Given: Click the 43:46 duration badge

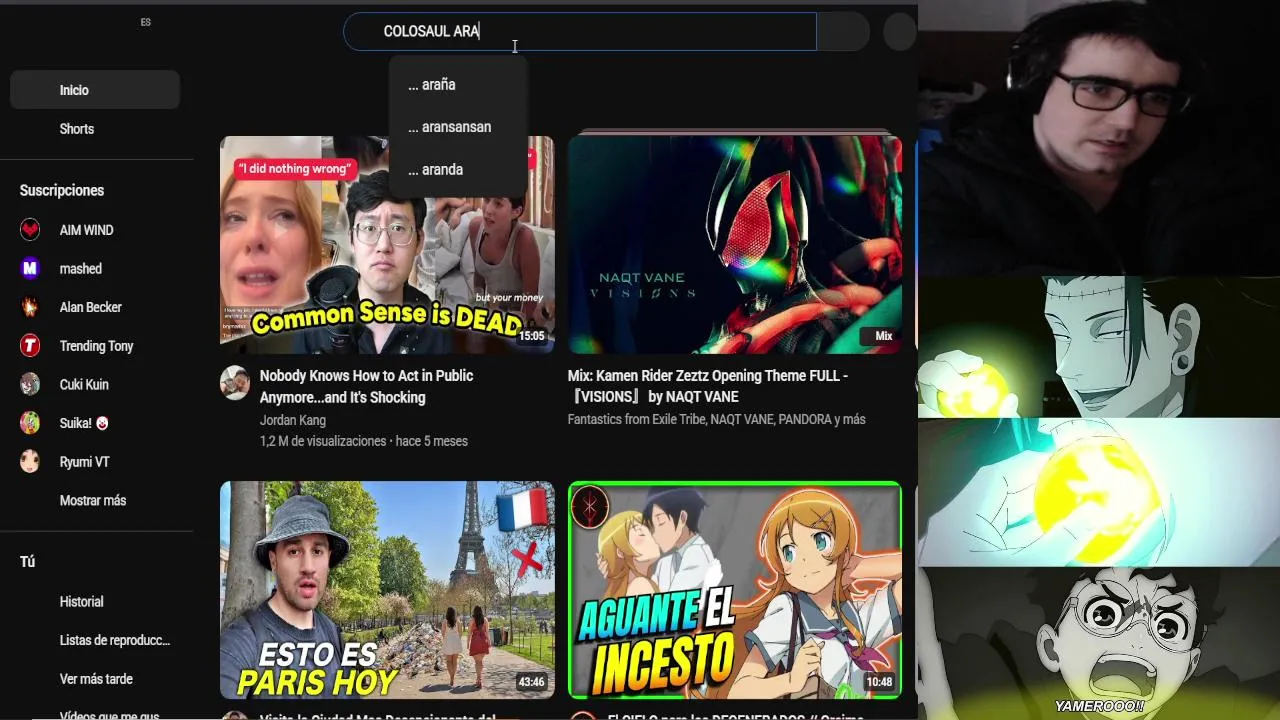Looking at the screenshot, I should [x=531, y=682].
